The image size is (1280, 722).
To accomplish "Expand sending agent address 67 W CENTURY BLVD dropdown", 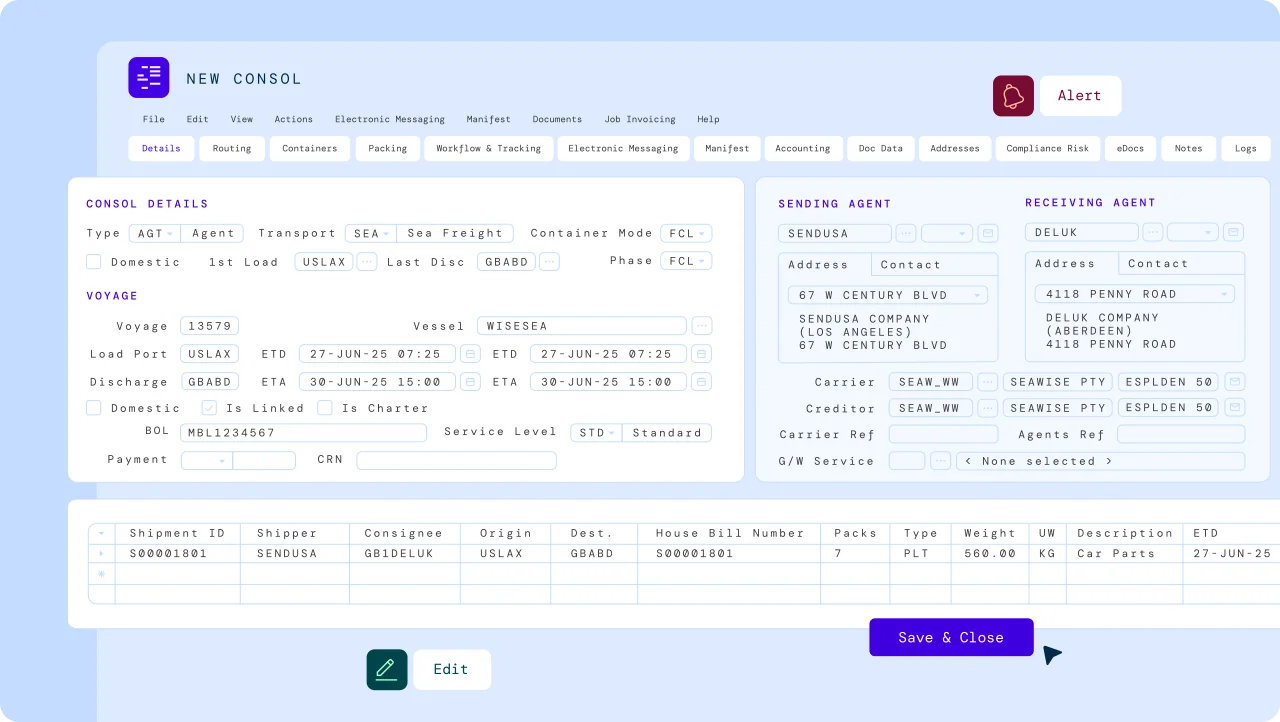I will 888,295.
